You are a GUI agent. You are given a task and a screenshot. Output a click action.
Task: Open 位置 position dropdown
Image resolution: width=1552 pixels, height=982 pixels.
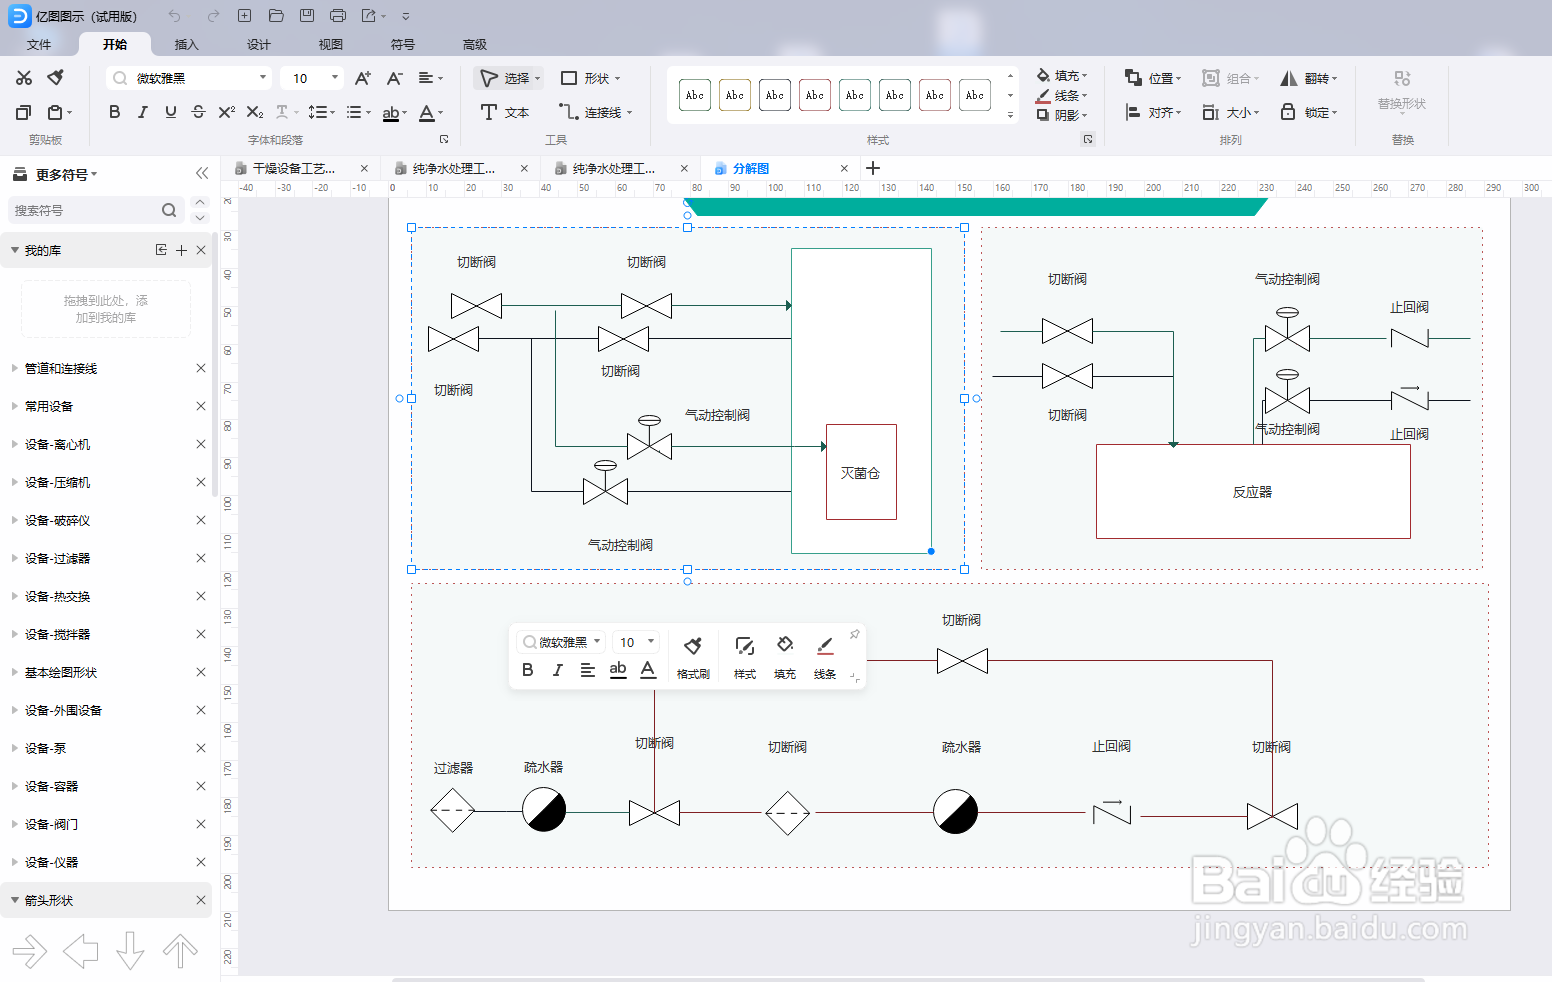tap(1153, 78)
